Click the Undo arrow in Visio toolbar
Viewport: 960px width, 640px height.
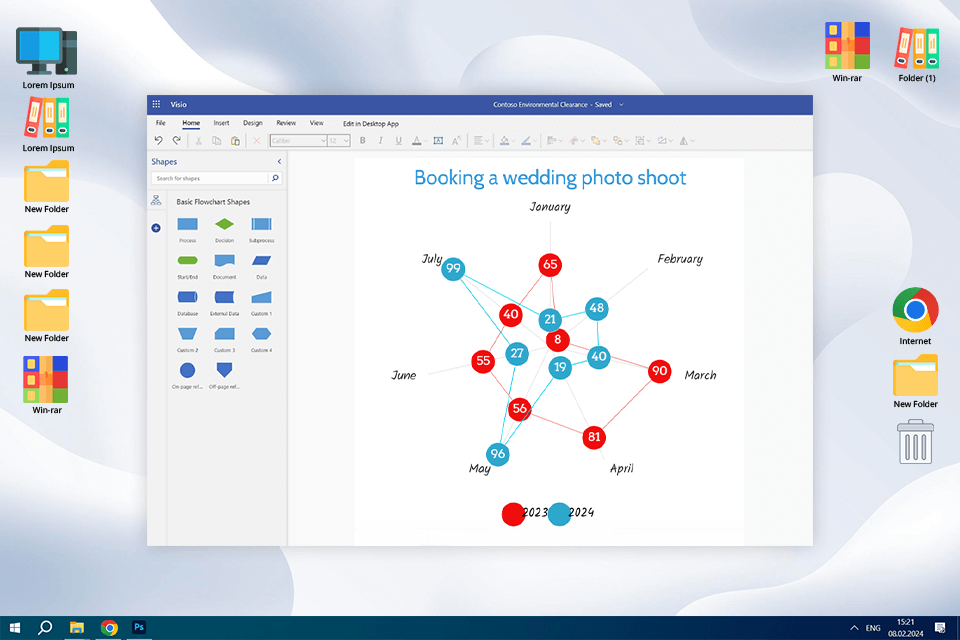[159, 141]
